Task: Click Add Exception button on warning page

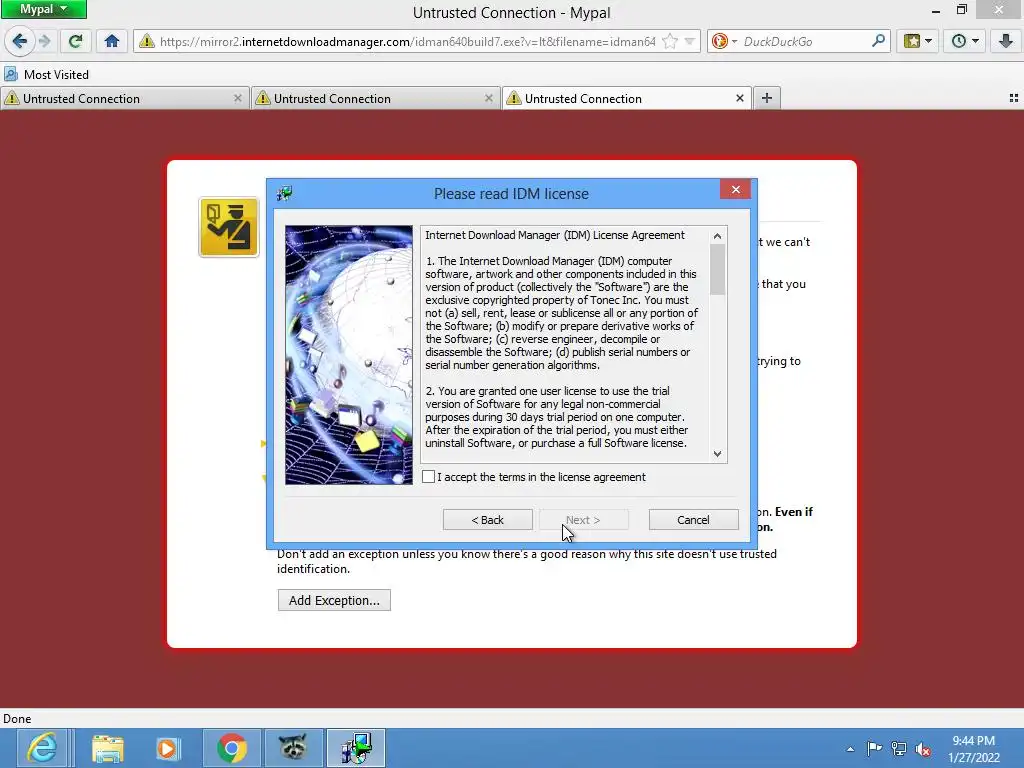Action: click(334, 600)
